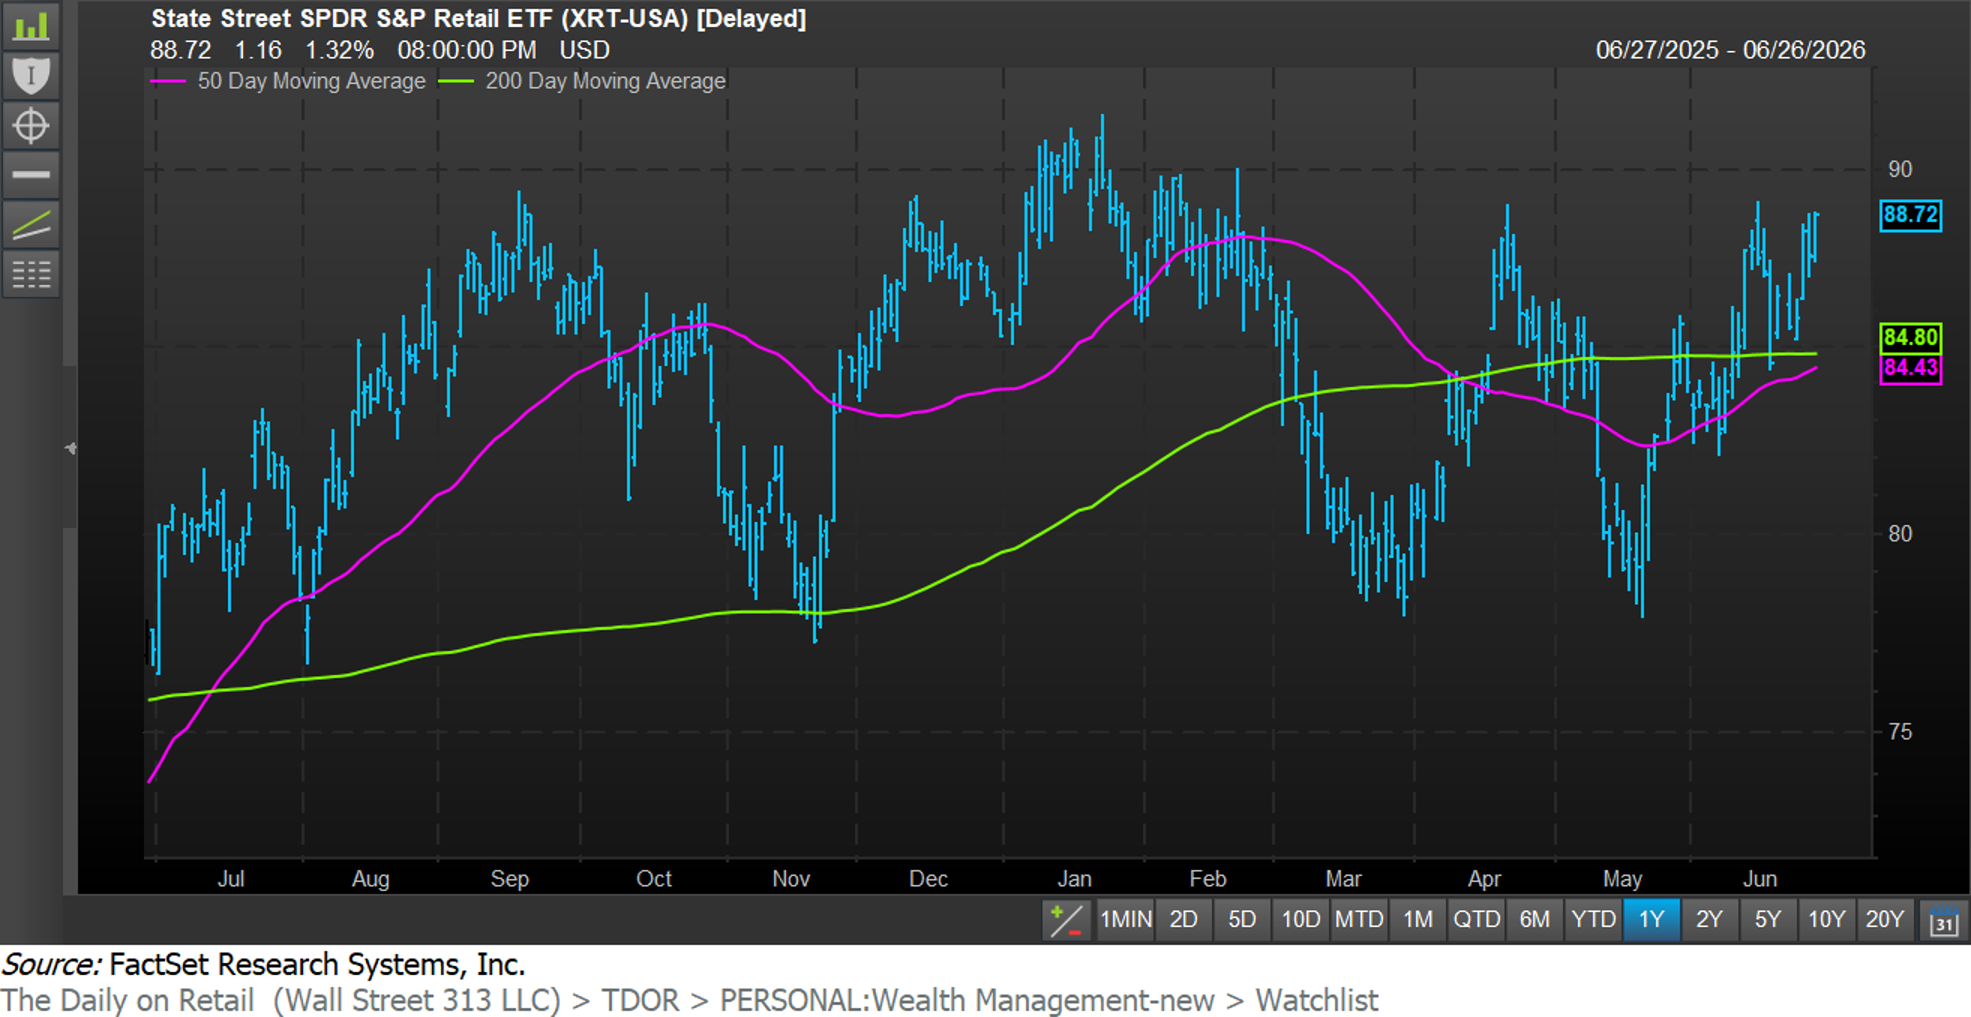Click the date range 06/27/2025 - 06/26/2026

tap(1730, 50)
